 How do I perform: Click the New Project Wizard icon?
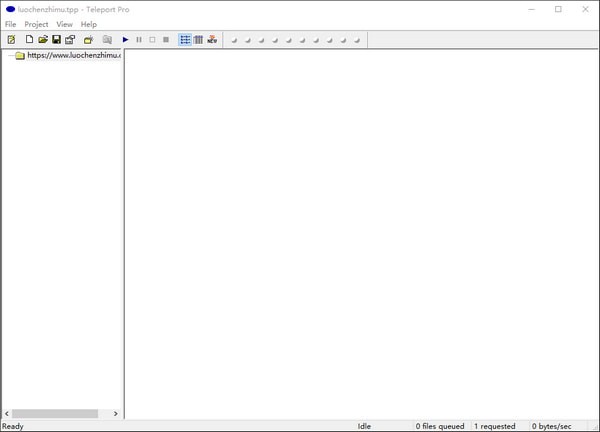tap(11, 40)
